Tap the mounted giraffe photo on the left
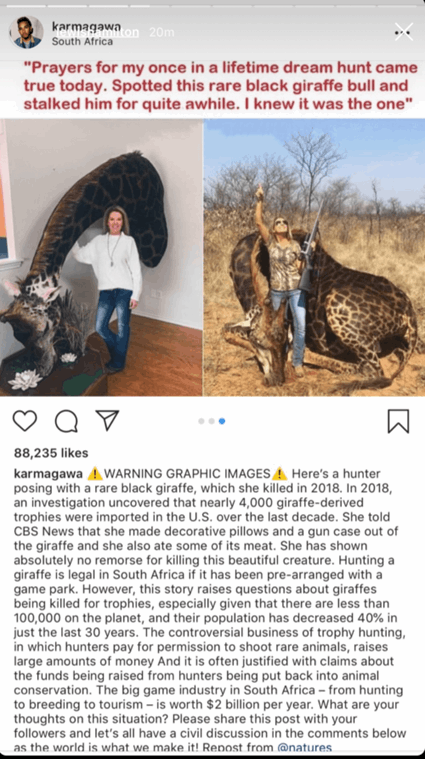The width and height of the screenshot is (425, 759). (101, 258)
